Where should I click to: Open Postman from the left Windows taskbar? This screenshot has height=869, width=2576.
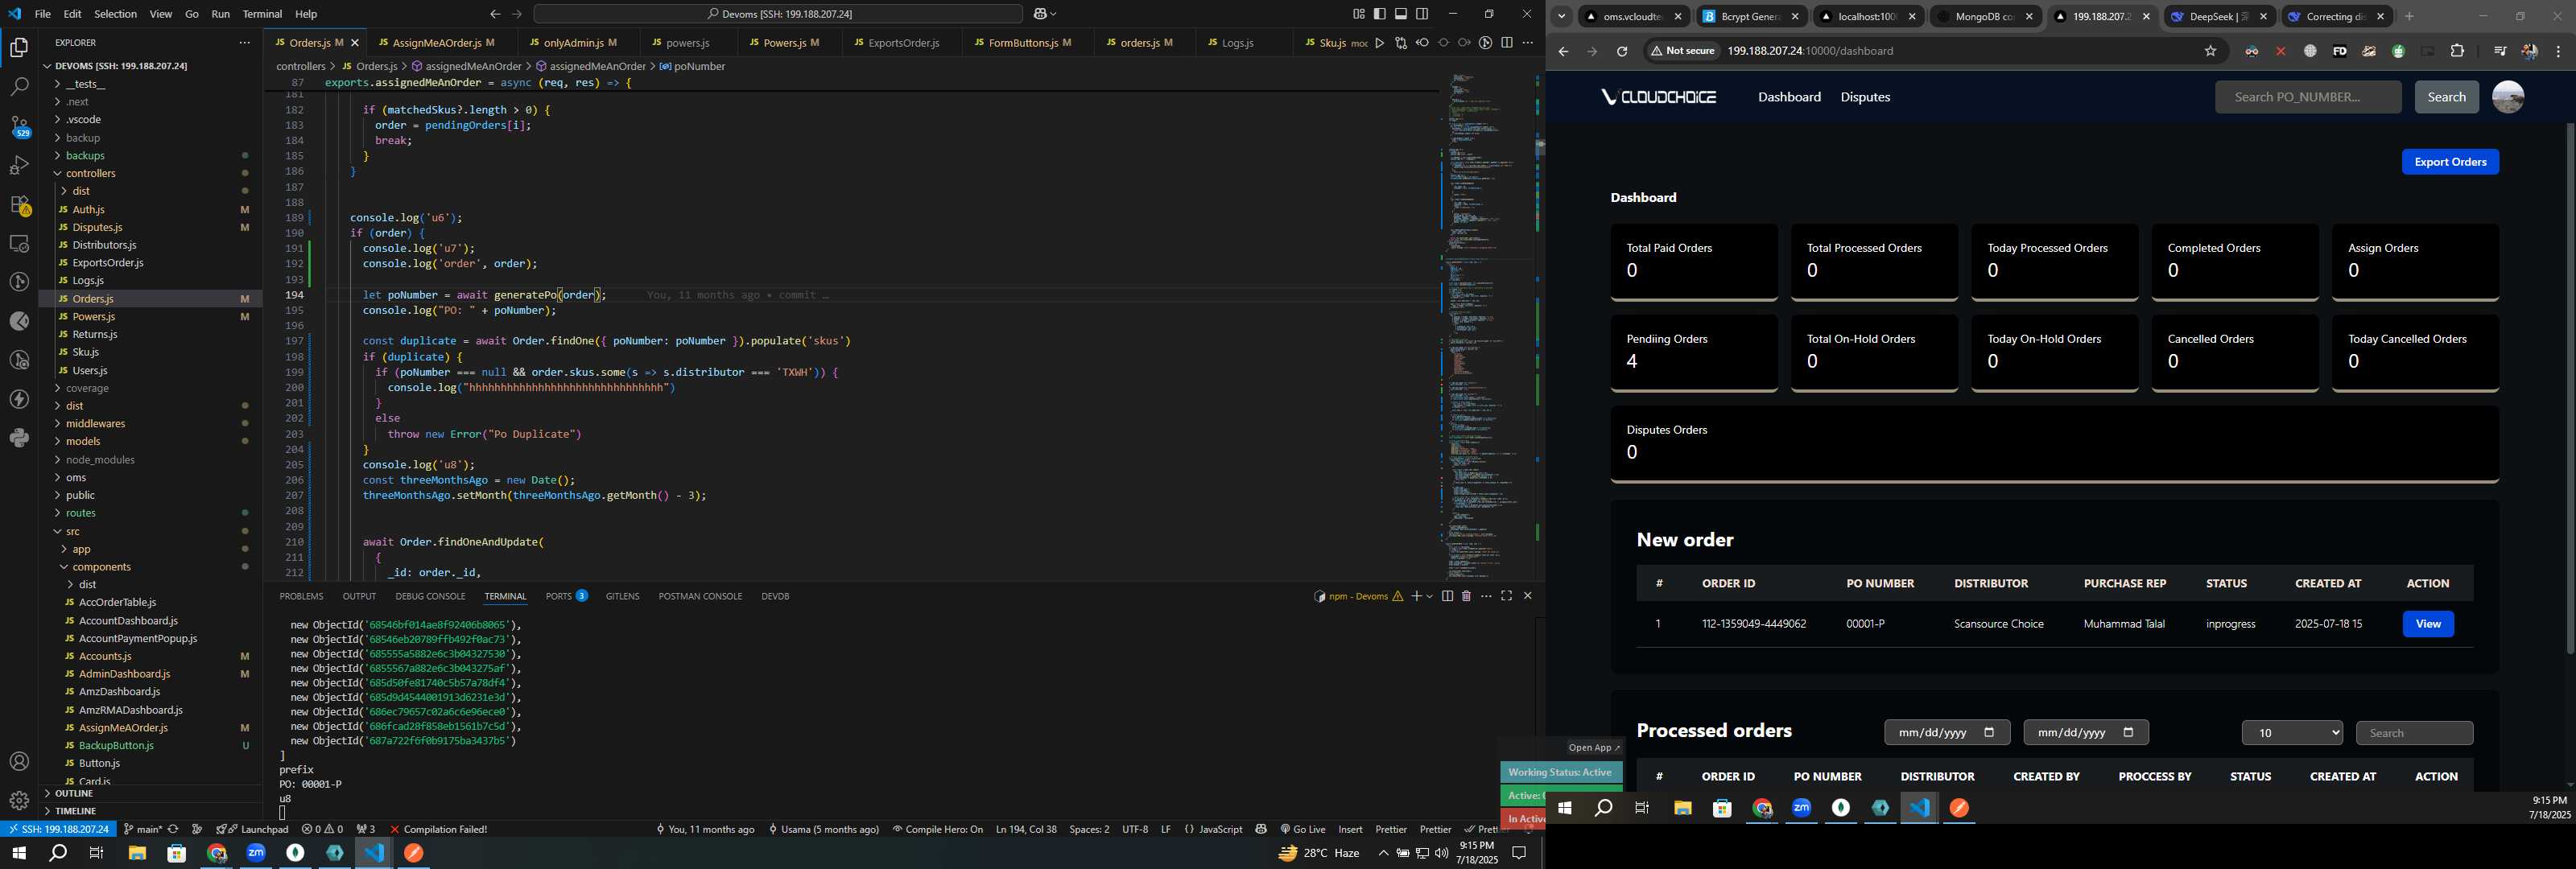pyautogui.click(x=414, y=853)
